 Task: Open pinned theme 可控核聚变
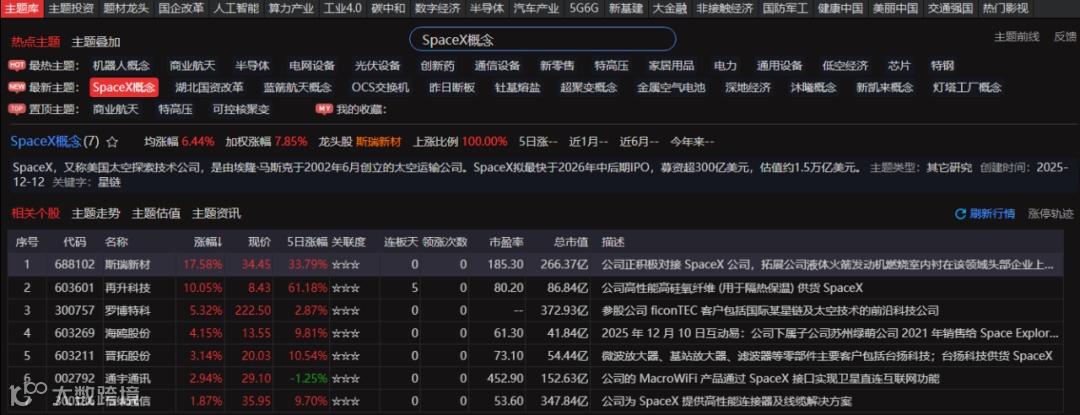click(x=241, y=109)
